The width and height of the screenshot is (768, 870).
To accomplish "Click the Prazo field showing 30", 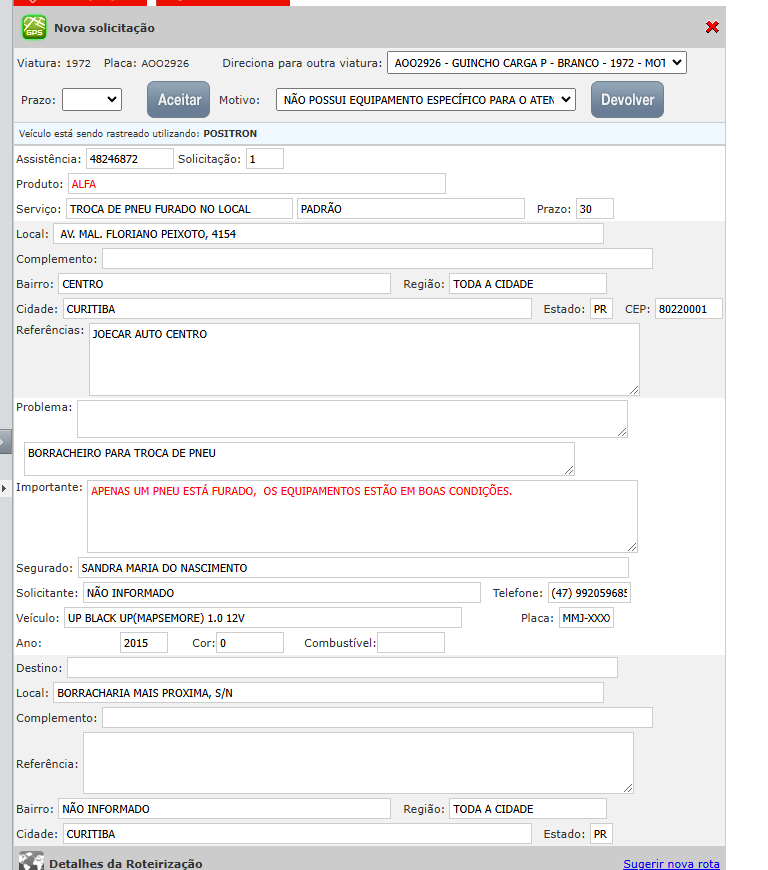I will [595, 209].
